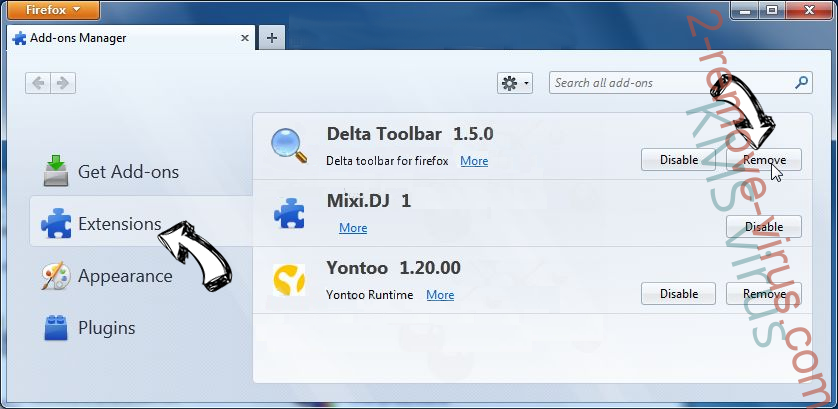The width and height of the screenshot is (838, 409).
Task: Disable the Yontoo extension
Action: click(x=678, y=294)
